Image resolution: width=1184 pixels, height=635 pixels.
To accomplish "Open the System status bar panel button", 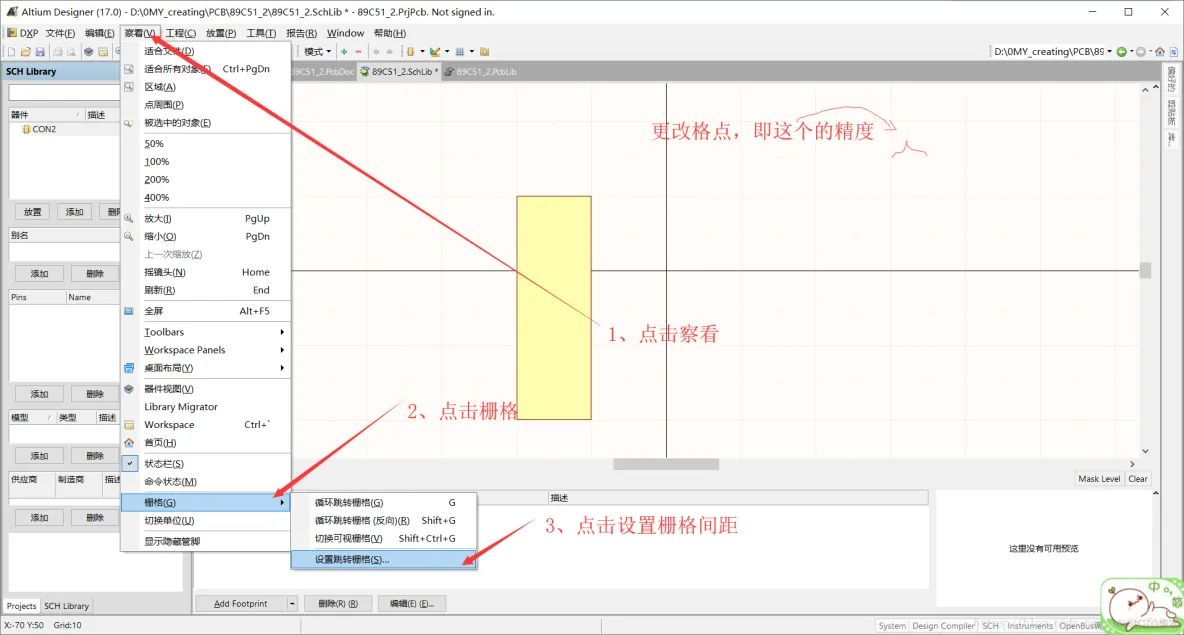I will coord(892,626).
